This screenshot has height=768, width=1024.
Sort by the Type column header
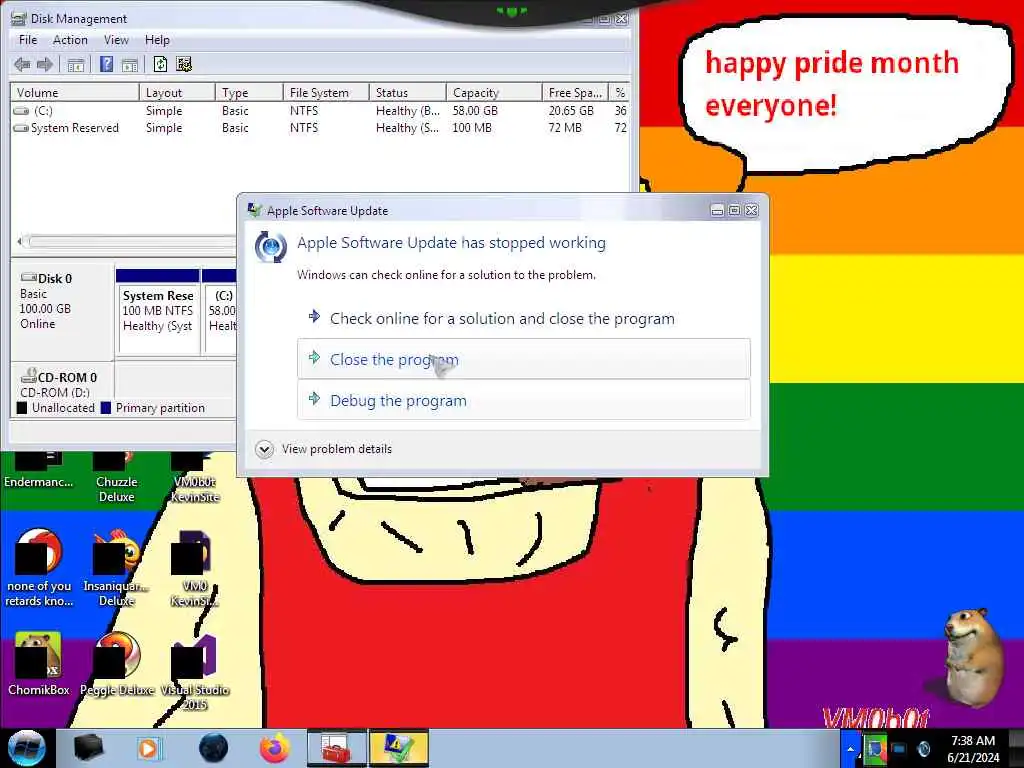click(249, 93)
